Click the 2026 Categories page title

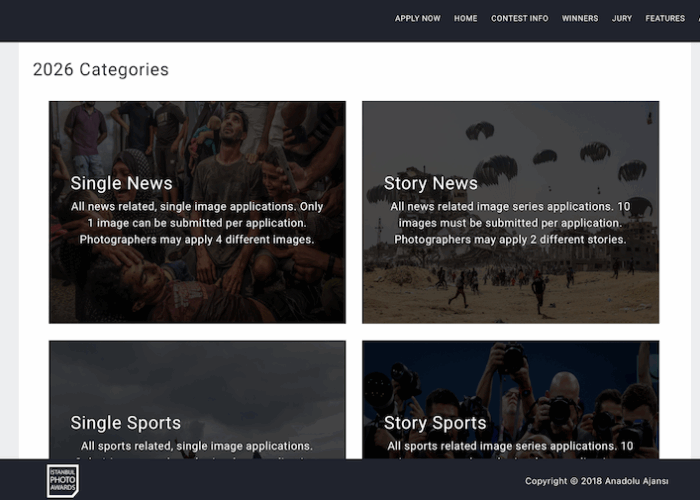click(x=101, y=70)
